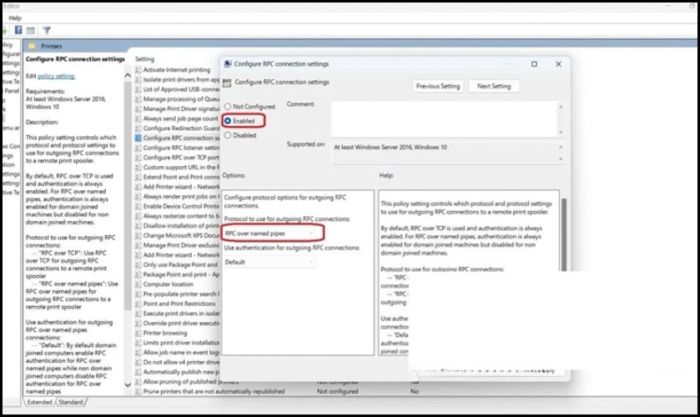This screenshot has width=700, height=417.
Task: Click the icon of Prune printers not republished row
Action: coord(138,392)
